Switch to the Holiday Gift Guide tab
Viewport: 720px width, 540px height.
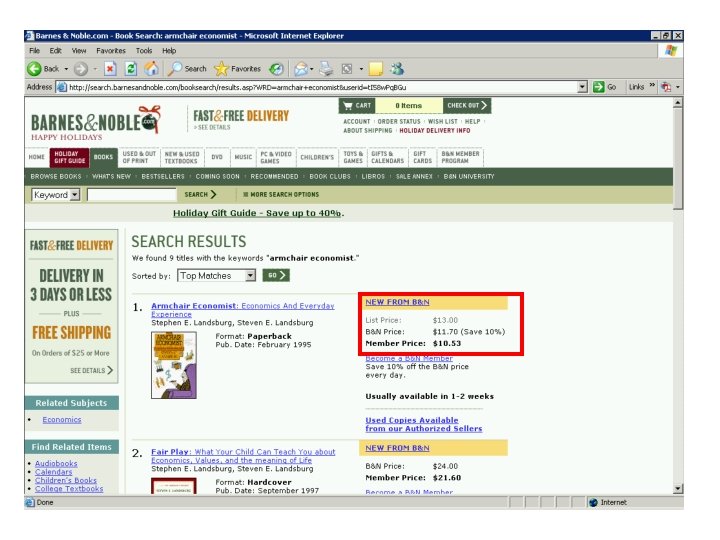pos(69,157)
